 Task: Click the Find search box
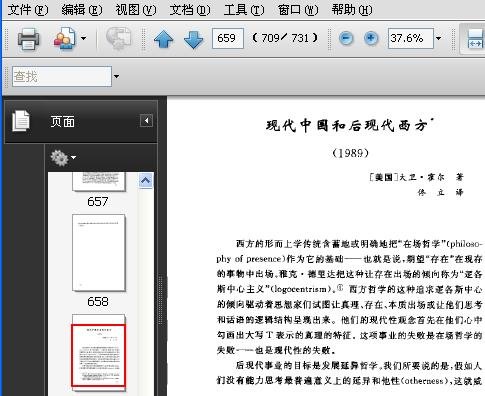(62, 77)
